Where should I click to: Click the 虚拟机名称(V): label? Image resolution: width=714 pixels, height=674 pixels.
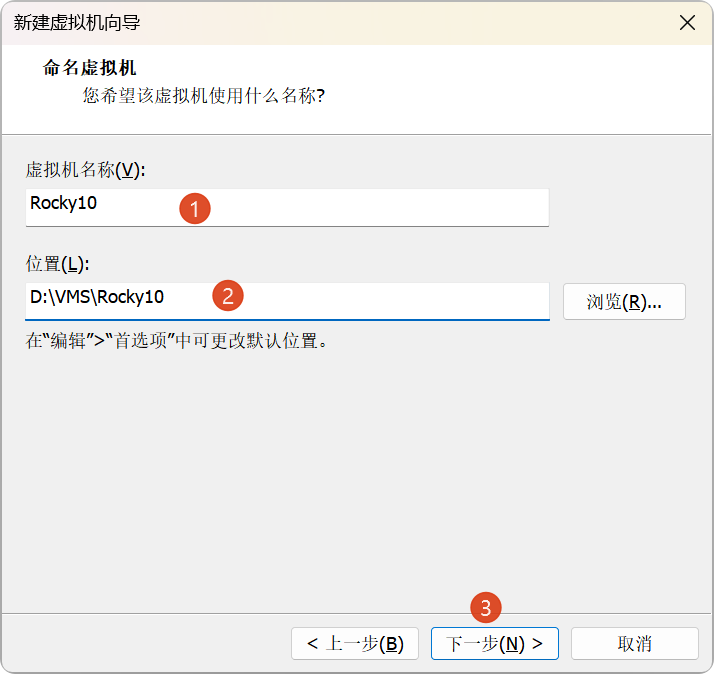86,170
